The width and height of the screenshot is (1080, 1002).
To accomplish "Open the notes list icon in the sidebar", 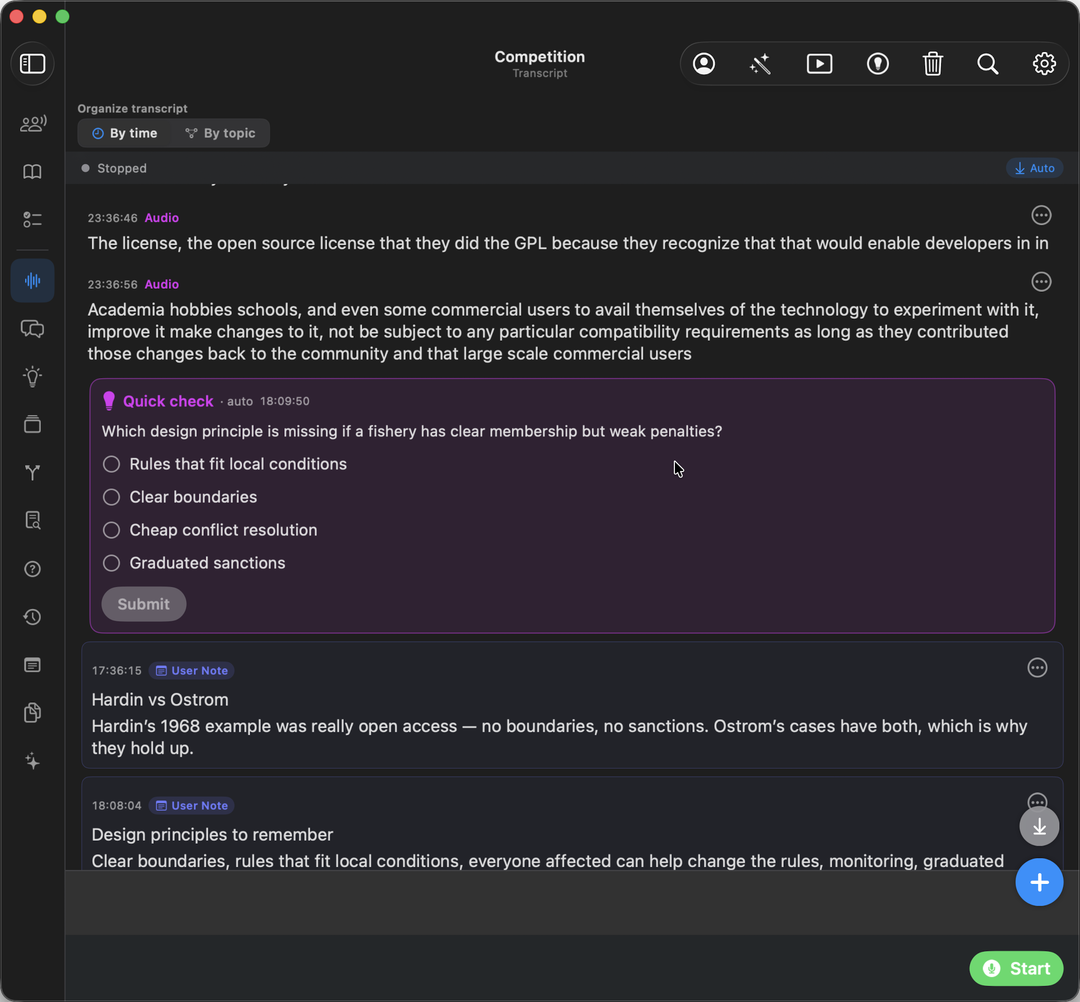I will (x=32, y=665).
